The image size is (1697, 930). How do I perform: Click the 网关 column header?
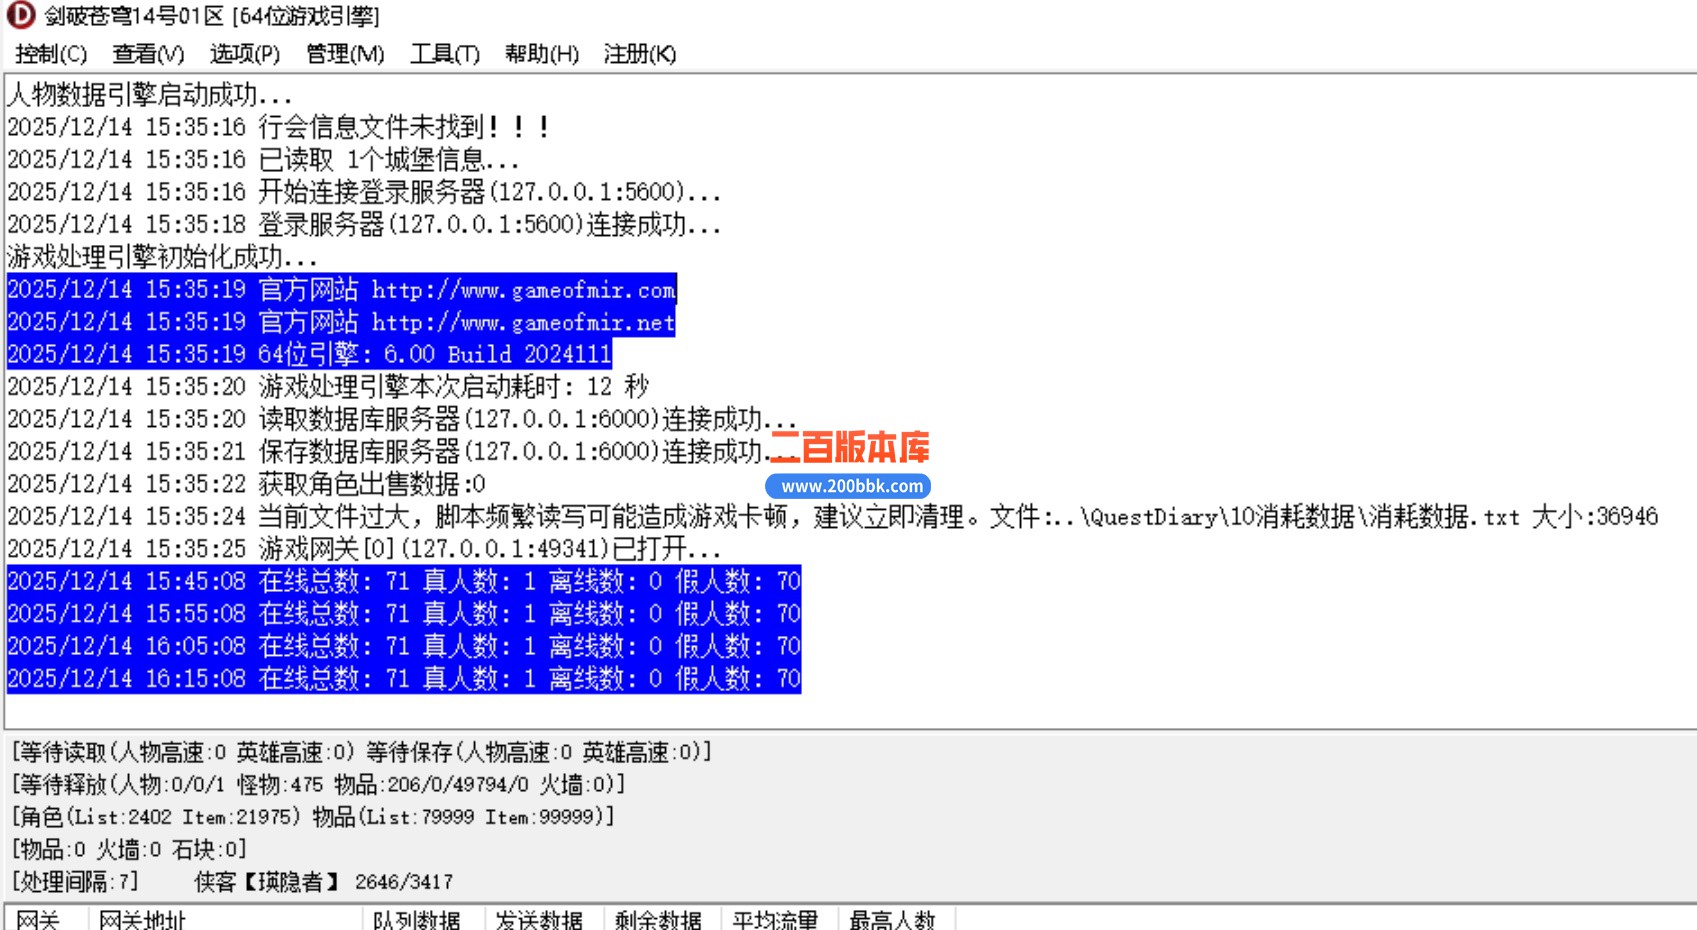click(x=41, y=920)
